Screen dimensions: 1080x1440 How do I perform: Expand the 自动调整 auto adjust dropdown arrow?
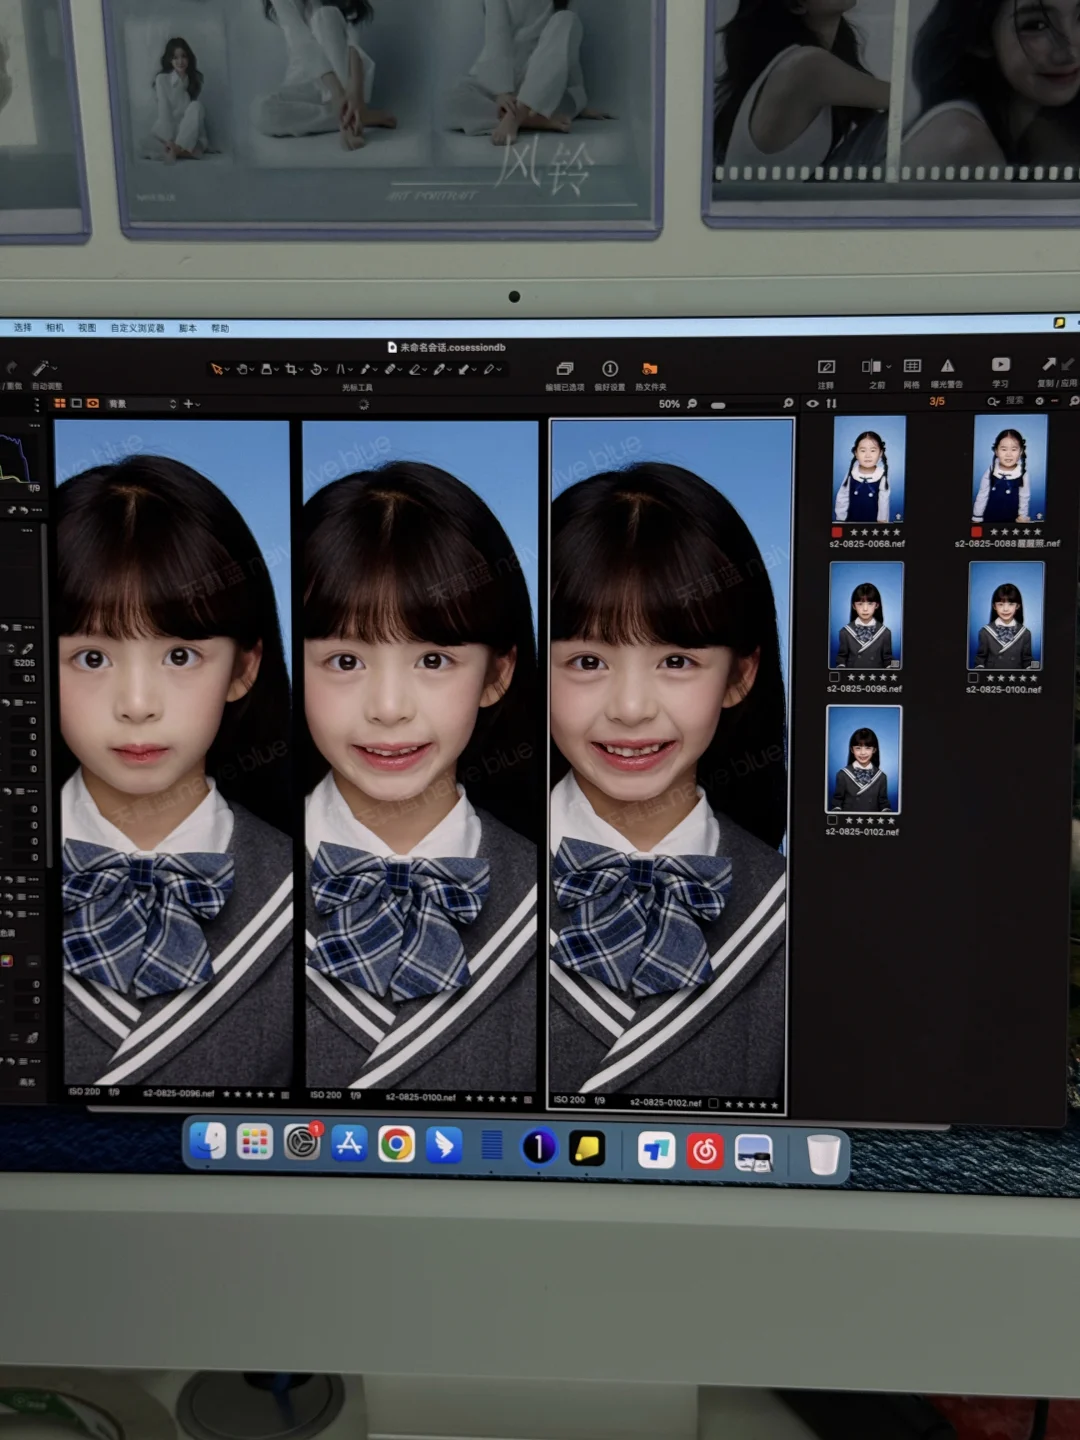pyautogui.click(x=54, y=368)
